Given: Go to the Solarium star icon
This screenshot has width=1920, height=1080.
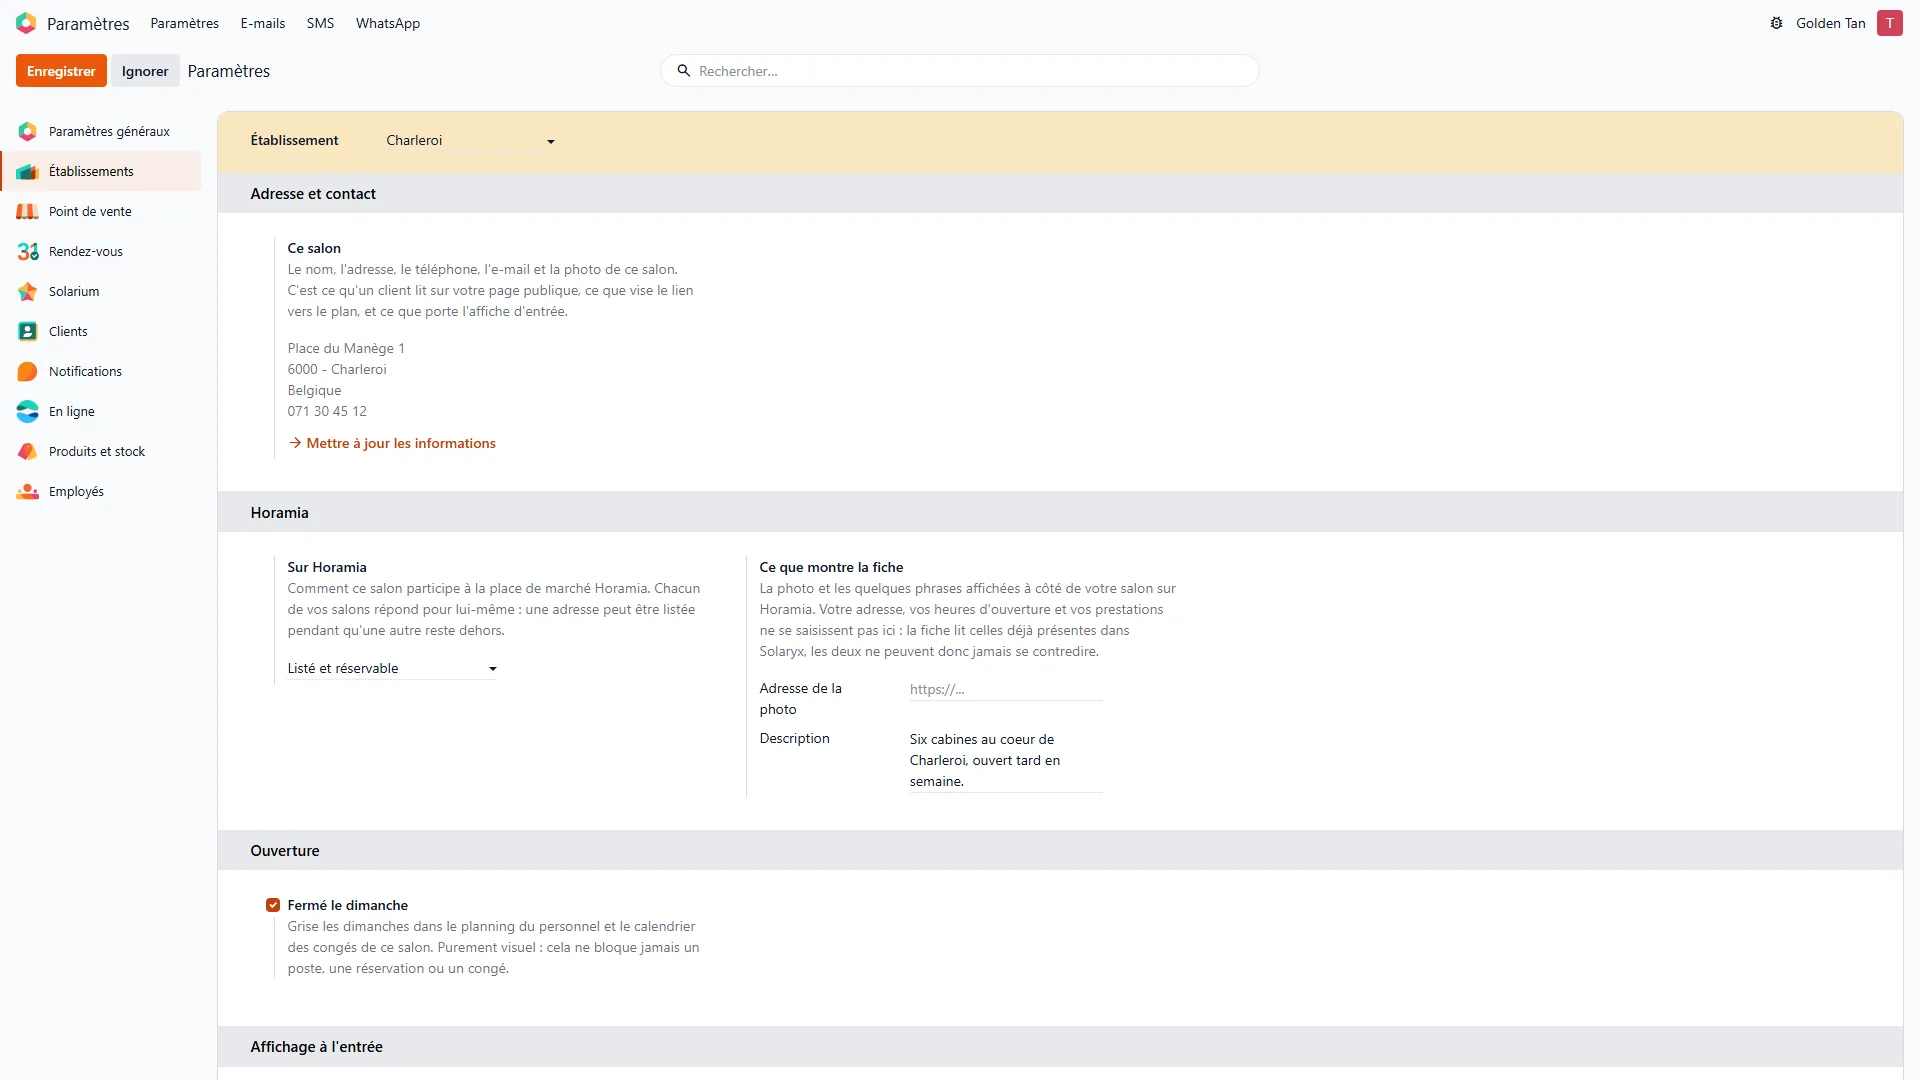Looking at the screenshot, I should coord(27,291).
